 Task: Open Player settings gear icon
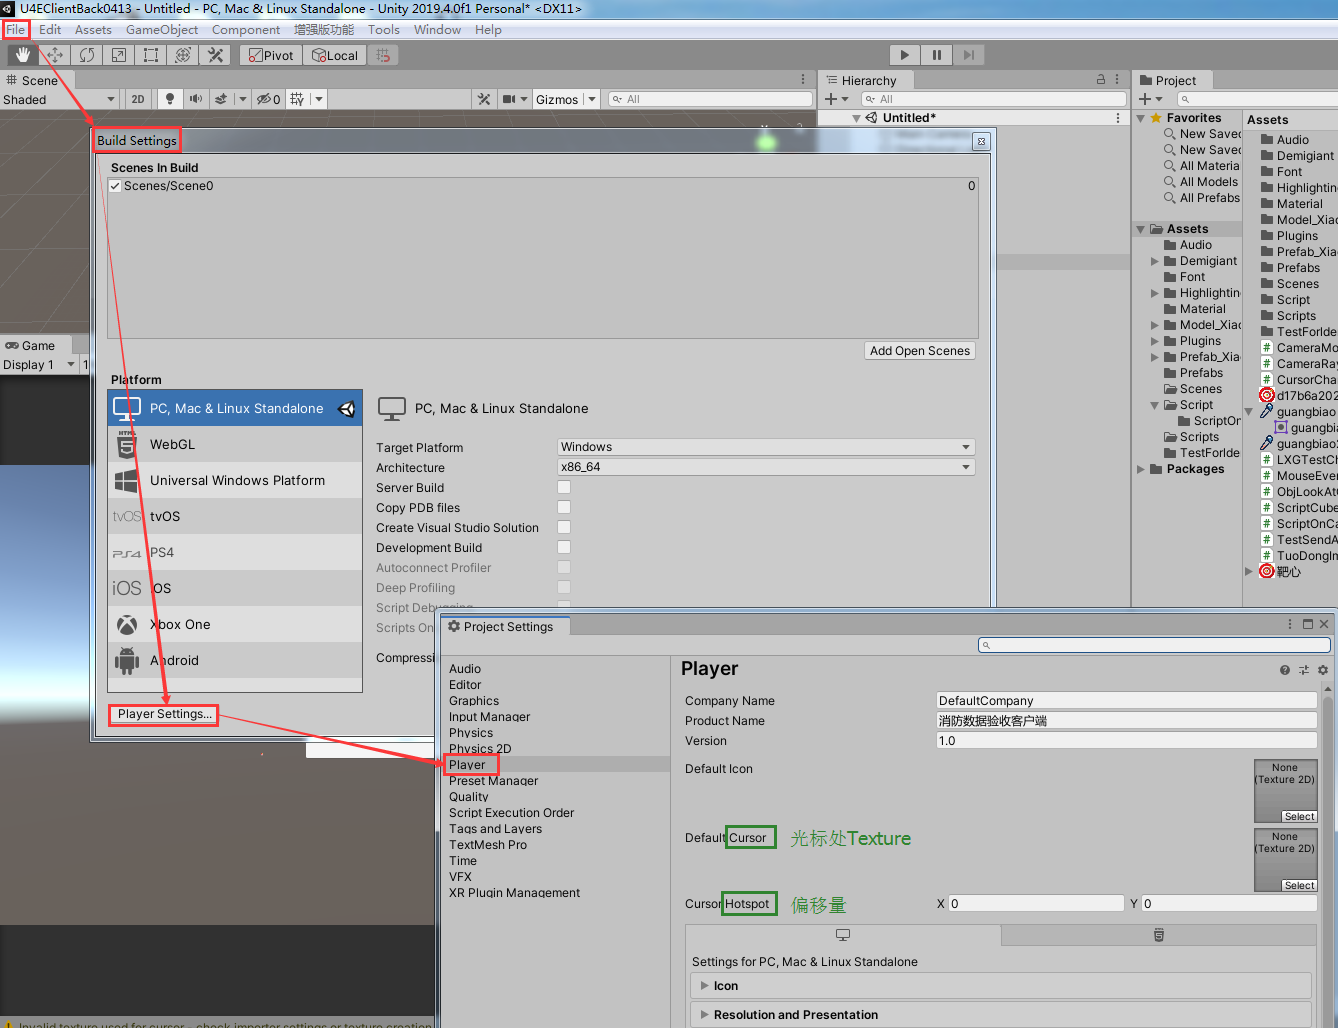pos(1323,670)
